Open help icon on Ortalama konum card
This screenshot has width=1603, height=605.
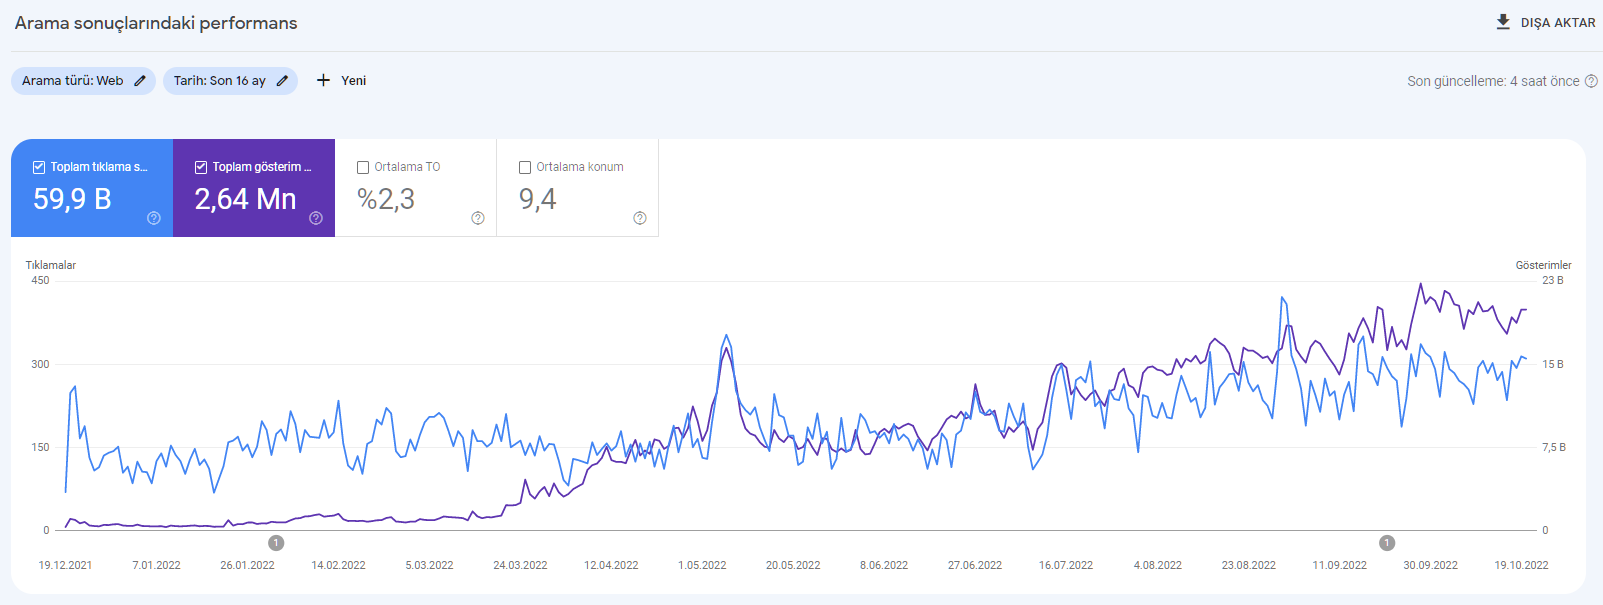point(640,218)
